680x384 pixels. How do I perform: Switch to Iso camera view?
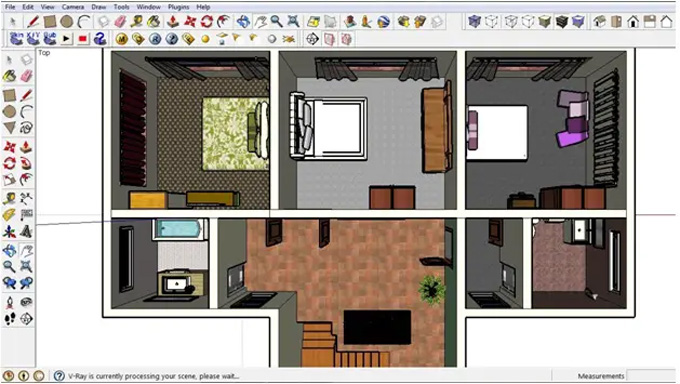(x=600, y=21)
